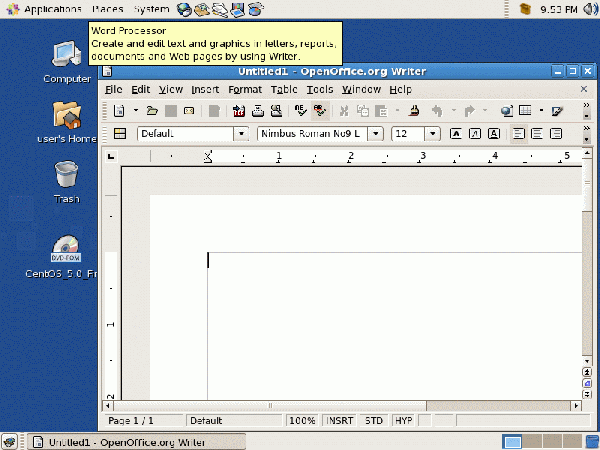Click the Untitled1 taskbar window button
Image resolution: width=600 pixels, height=450 pixels.
click(x=125, y=441)
